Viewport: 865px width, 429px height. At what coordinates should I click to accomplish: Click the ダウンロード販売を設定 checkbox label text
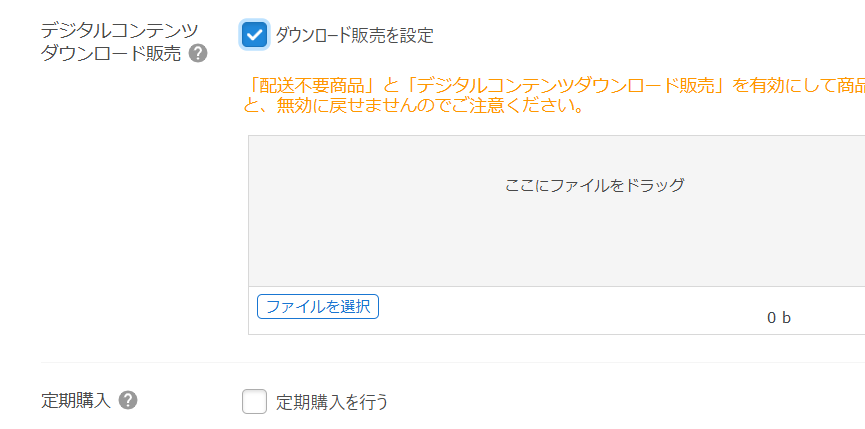pyautogui.click(x=354, y=36)
